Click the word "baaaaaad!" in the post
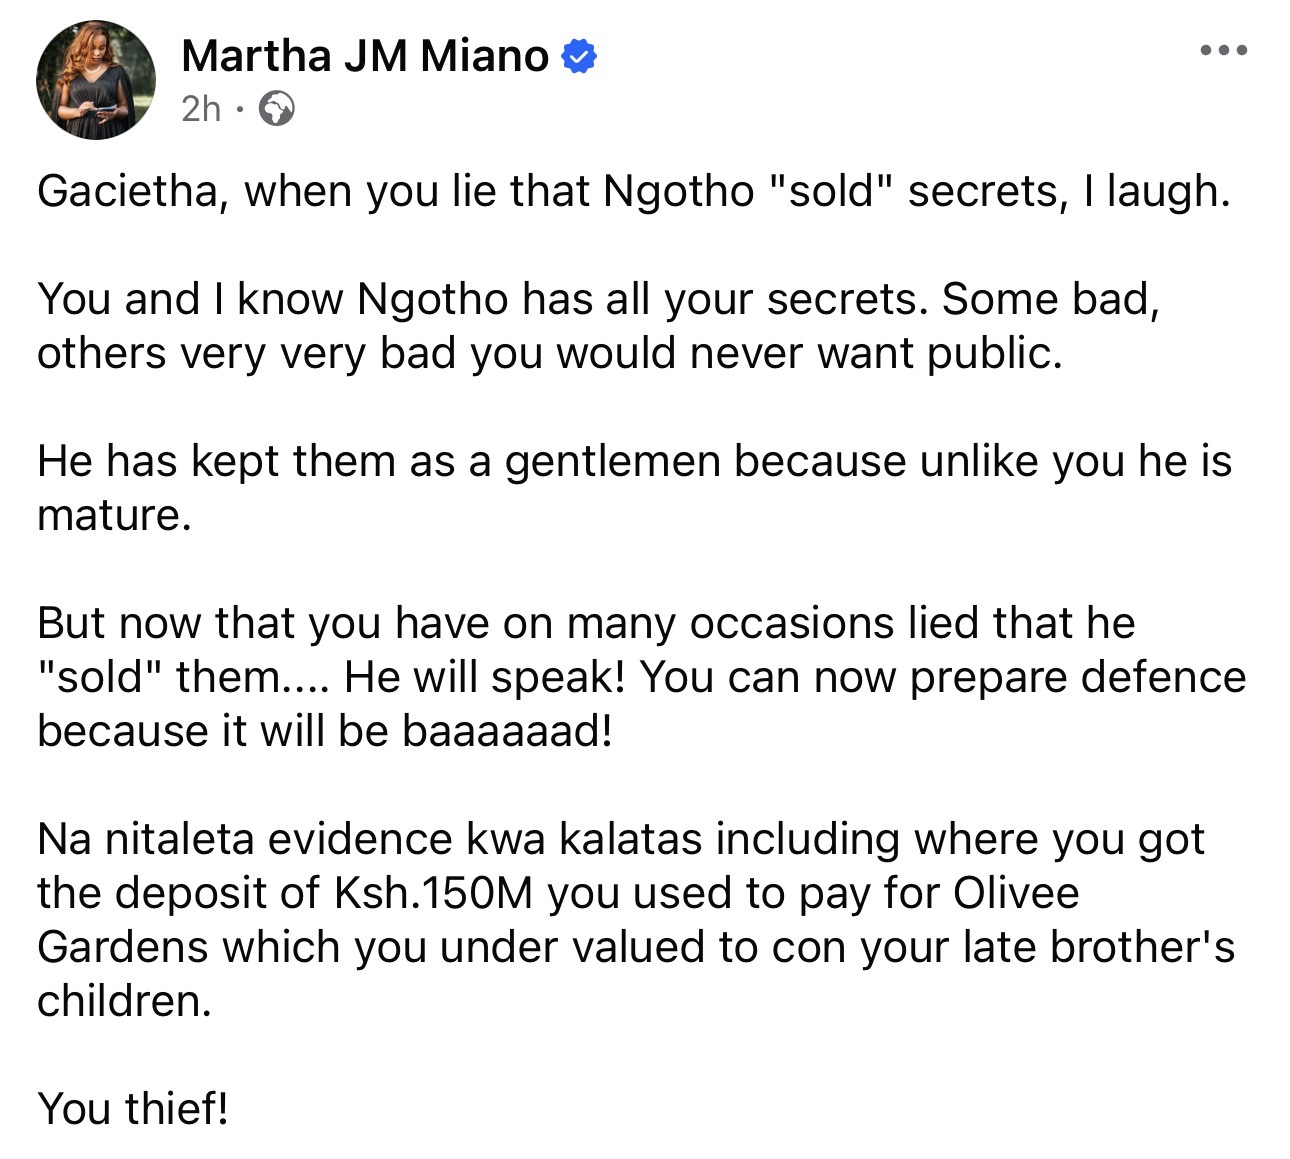Screen dimensions: 1290x1159 pyautogui.click(x=506, y=731)
